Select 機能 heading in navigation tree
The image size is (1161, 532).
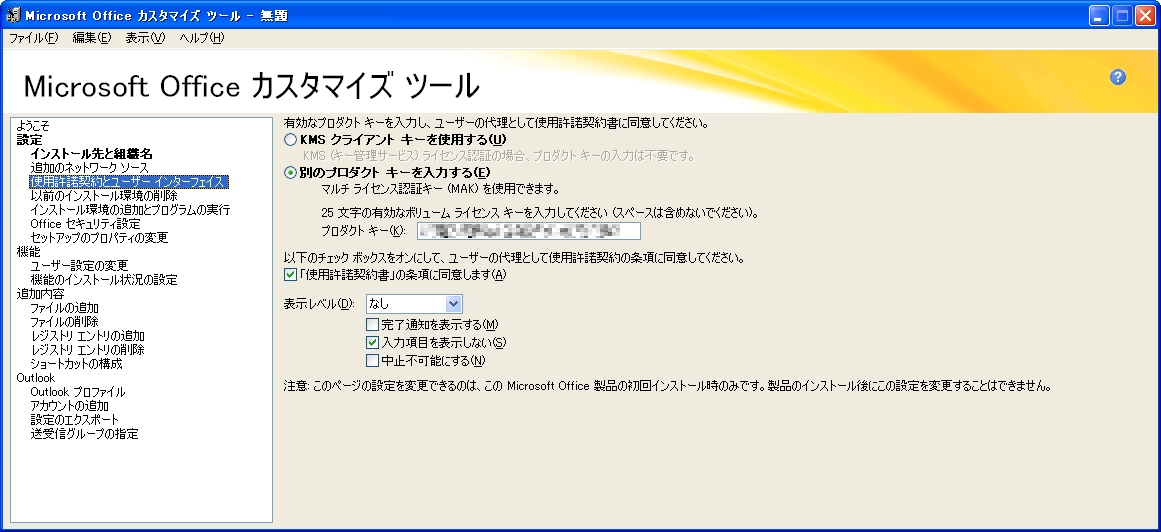pos(28,252)
